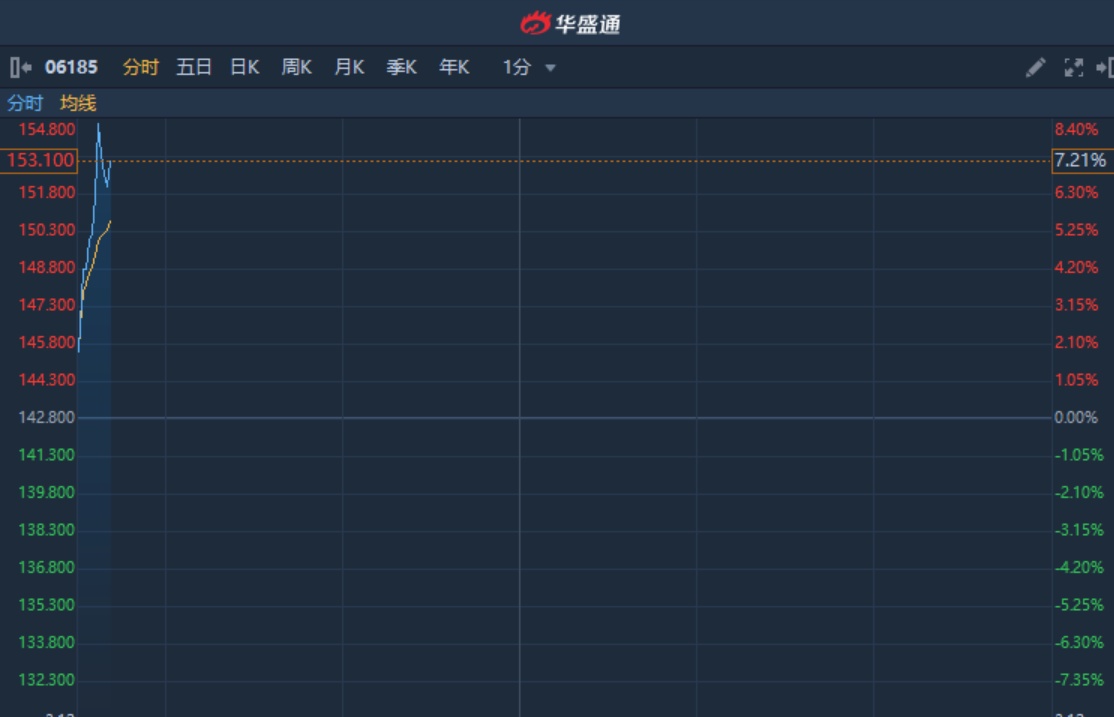1114x717 pixels.
Task: Toggle the blue 分时 line legend
Action: tap(25, 103)
